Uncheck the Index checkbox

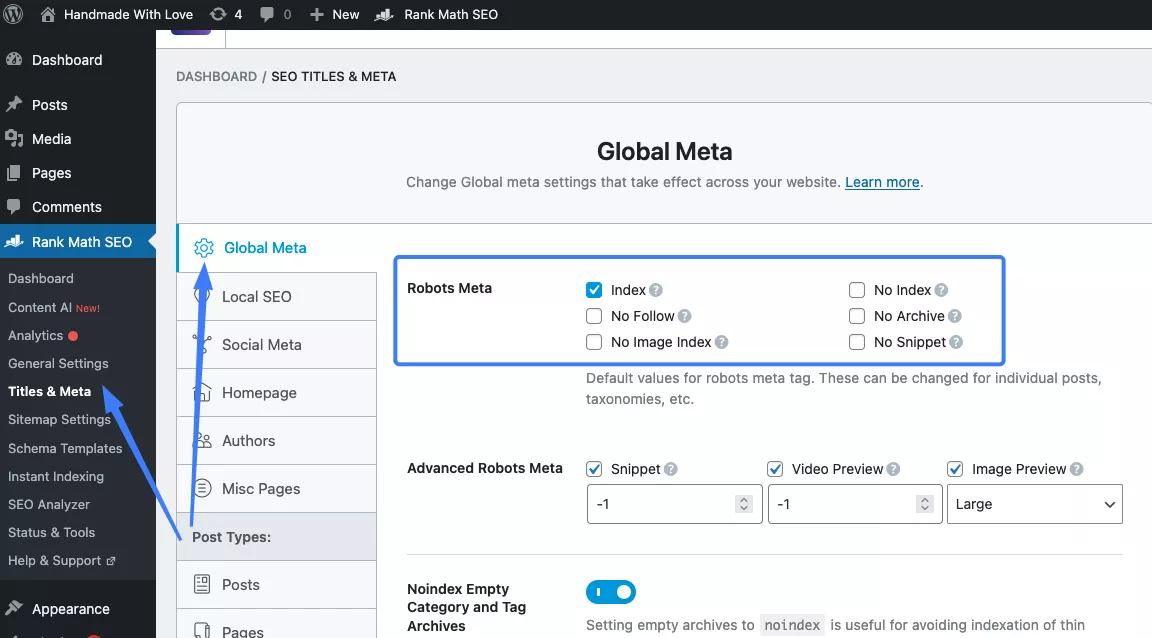pyautogui.click(x=594, y=290)
